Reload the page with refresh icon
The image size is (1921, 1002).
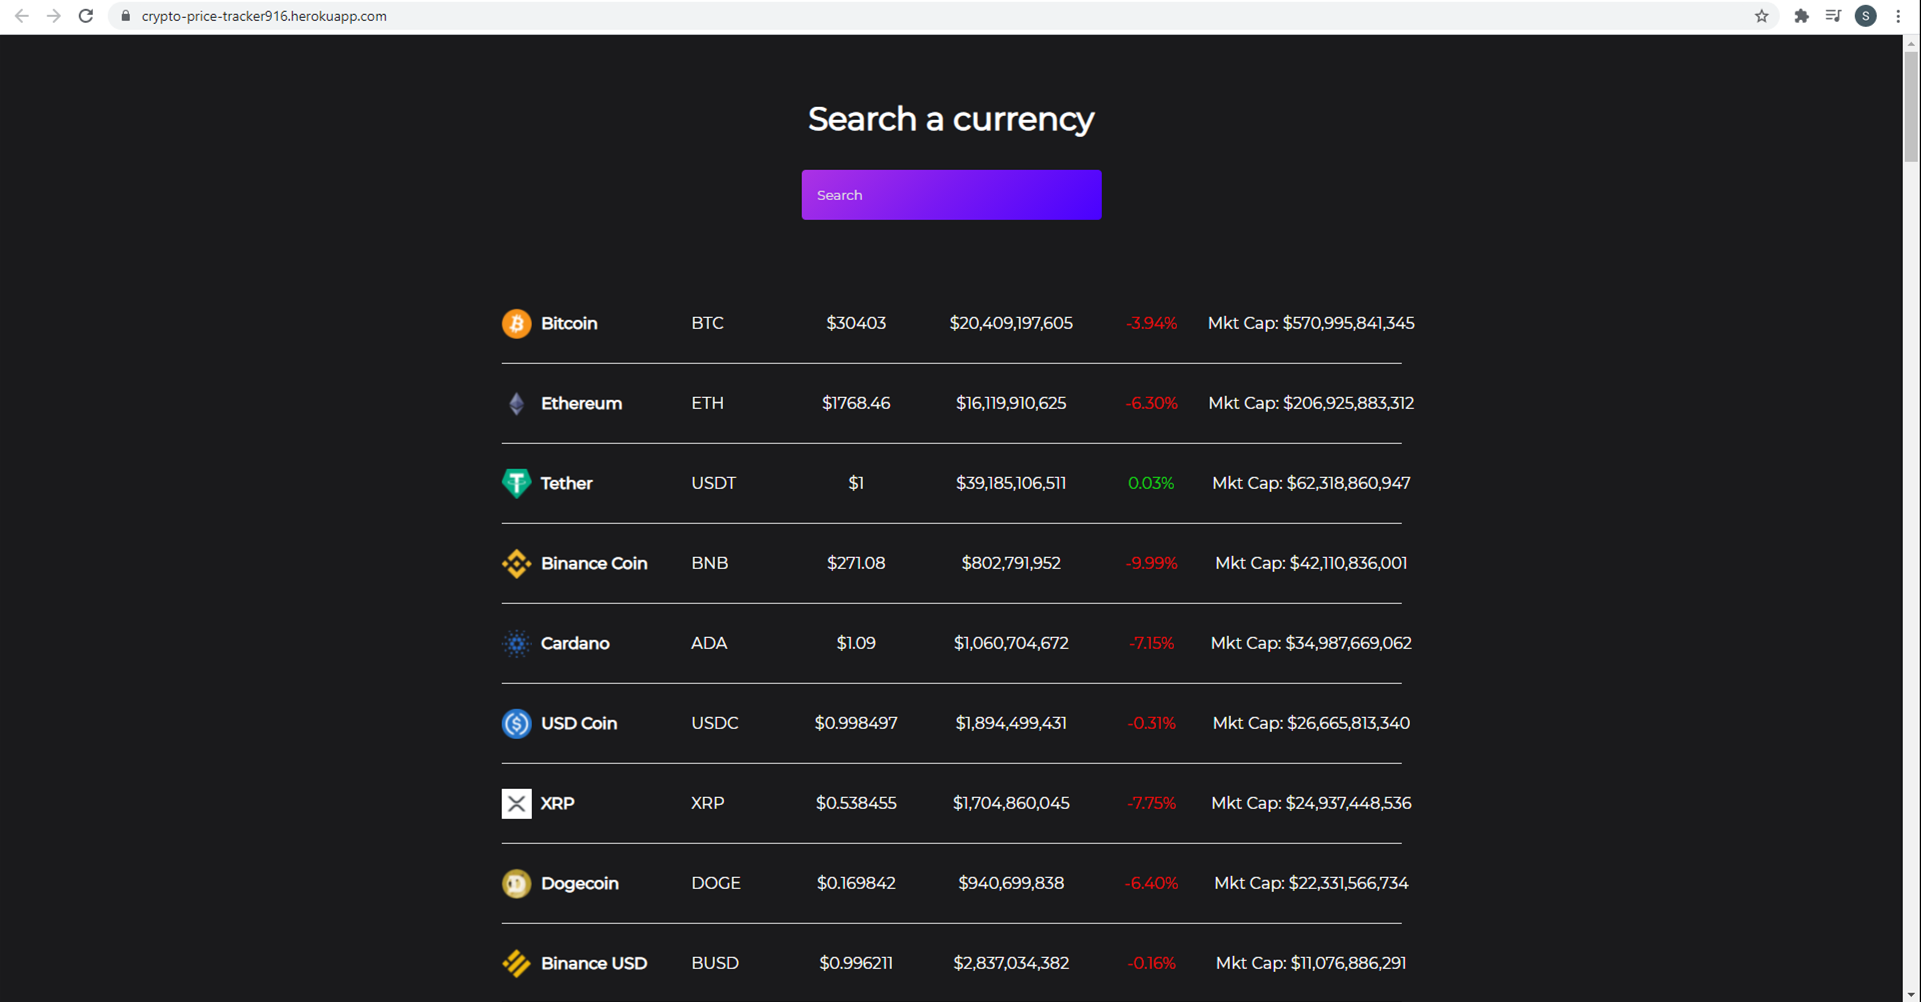[86, 16]
